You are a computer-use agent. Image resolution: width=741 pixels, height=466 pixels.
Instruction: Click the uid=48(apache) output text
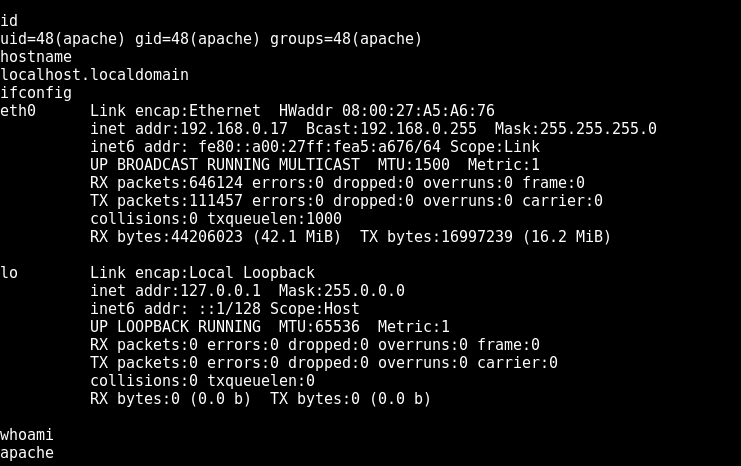[x=63, y=39]
